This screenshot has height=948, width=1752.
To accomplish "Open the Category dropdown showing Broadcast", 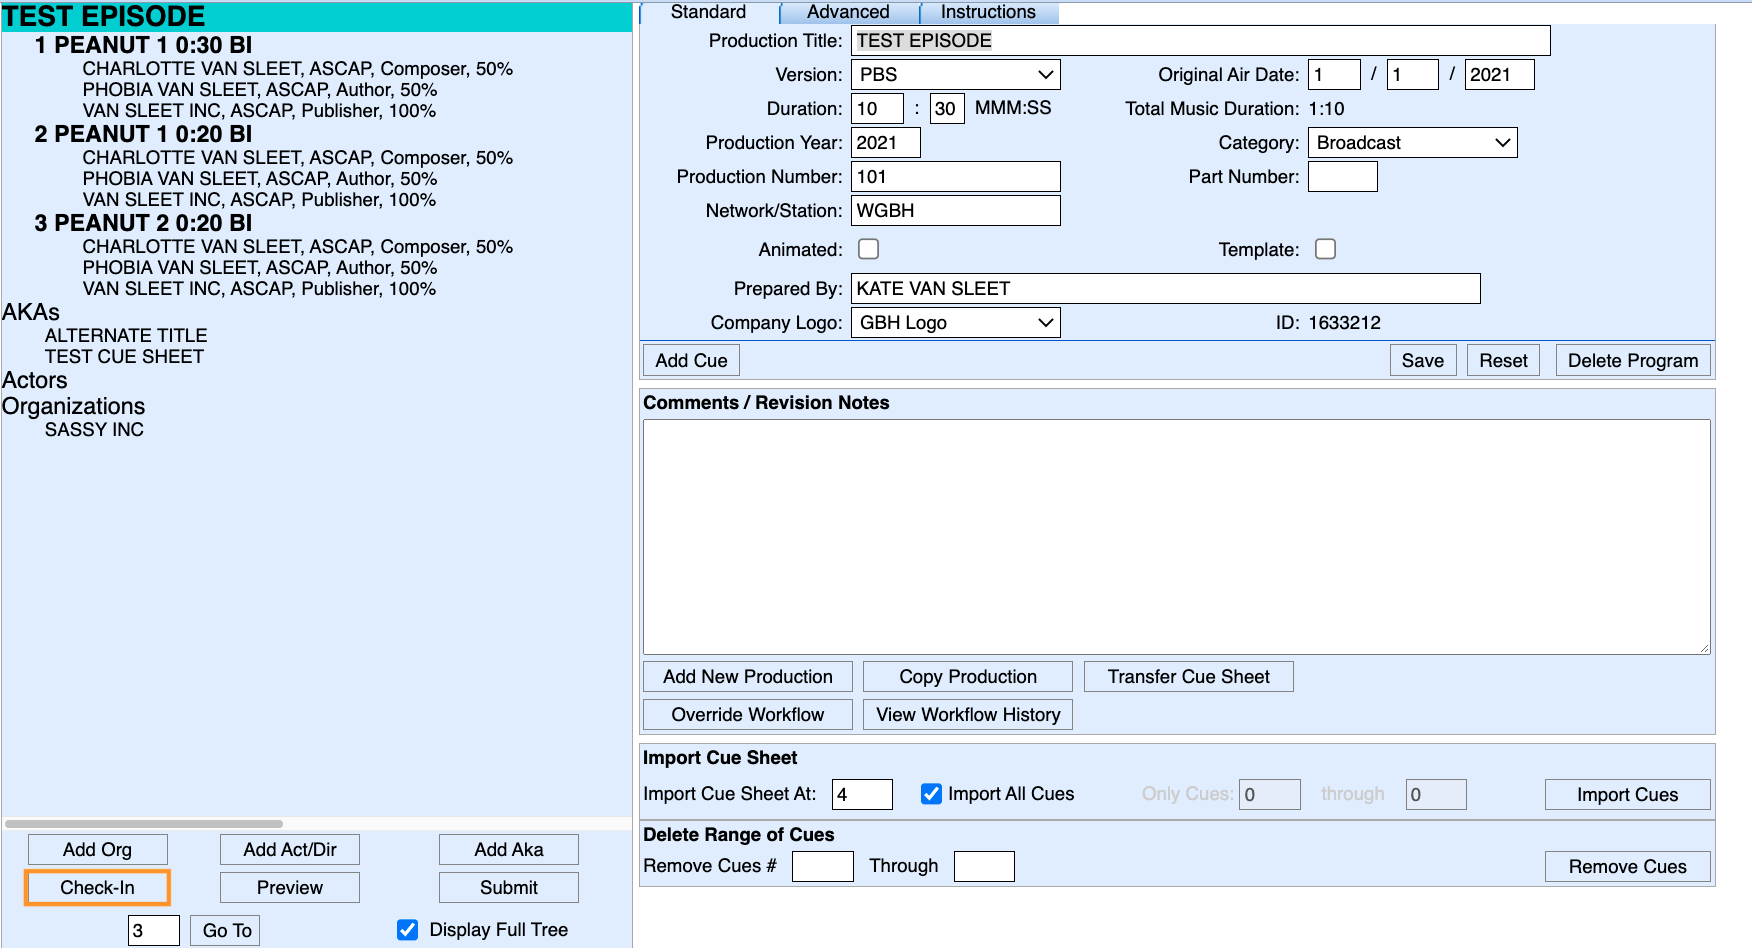I will [x=1412, y=143].
